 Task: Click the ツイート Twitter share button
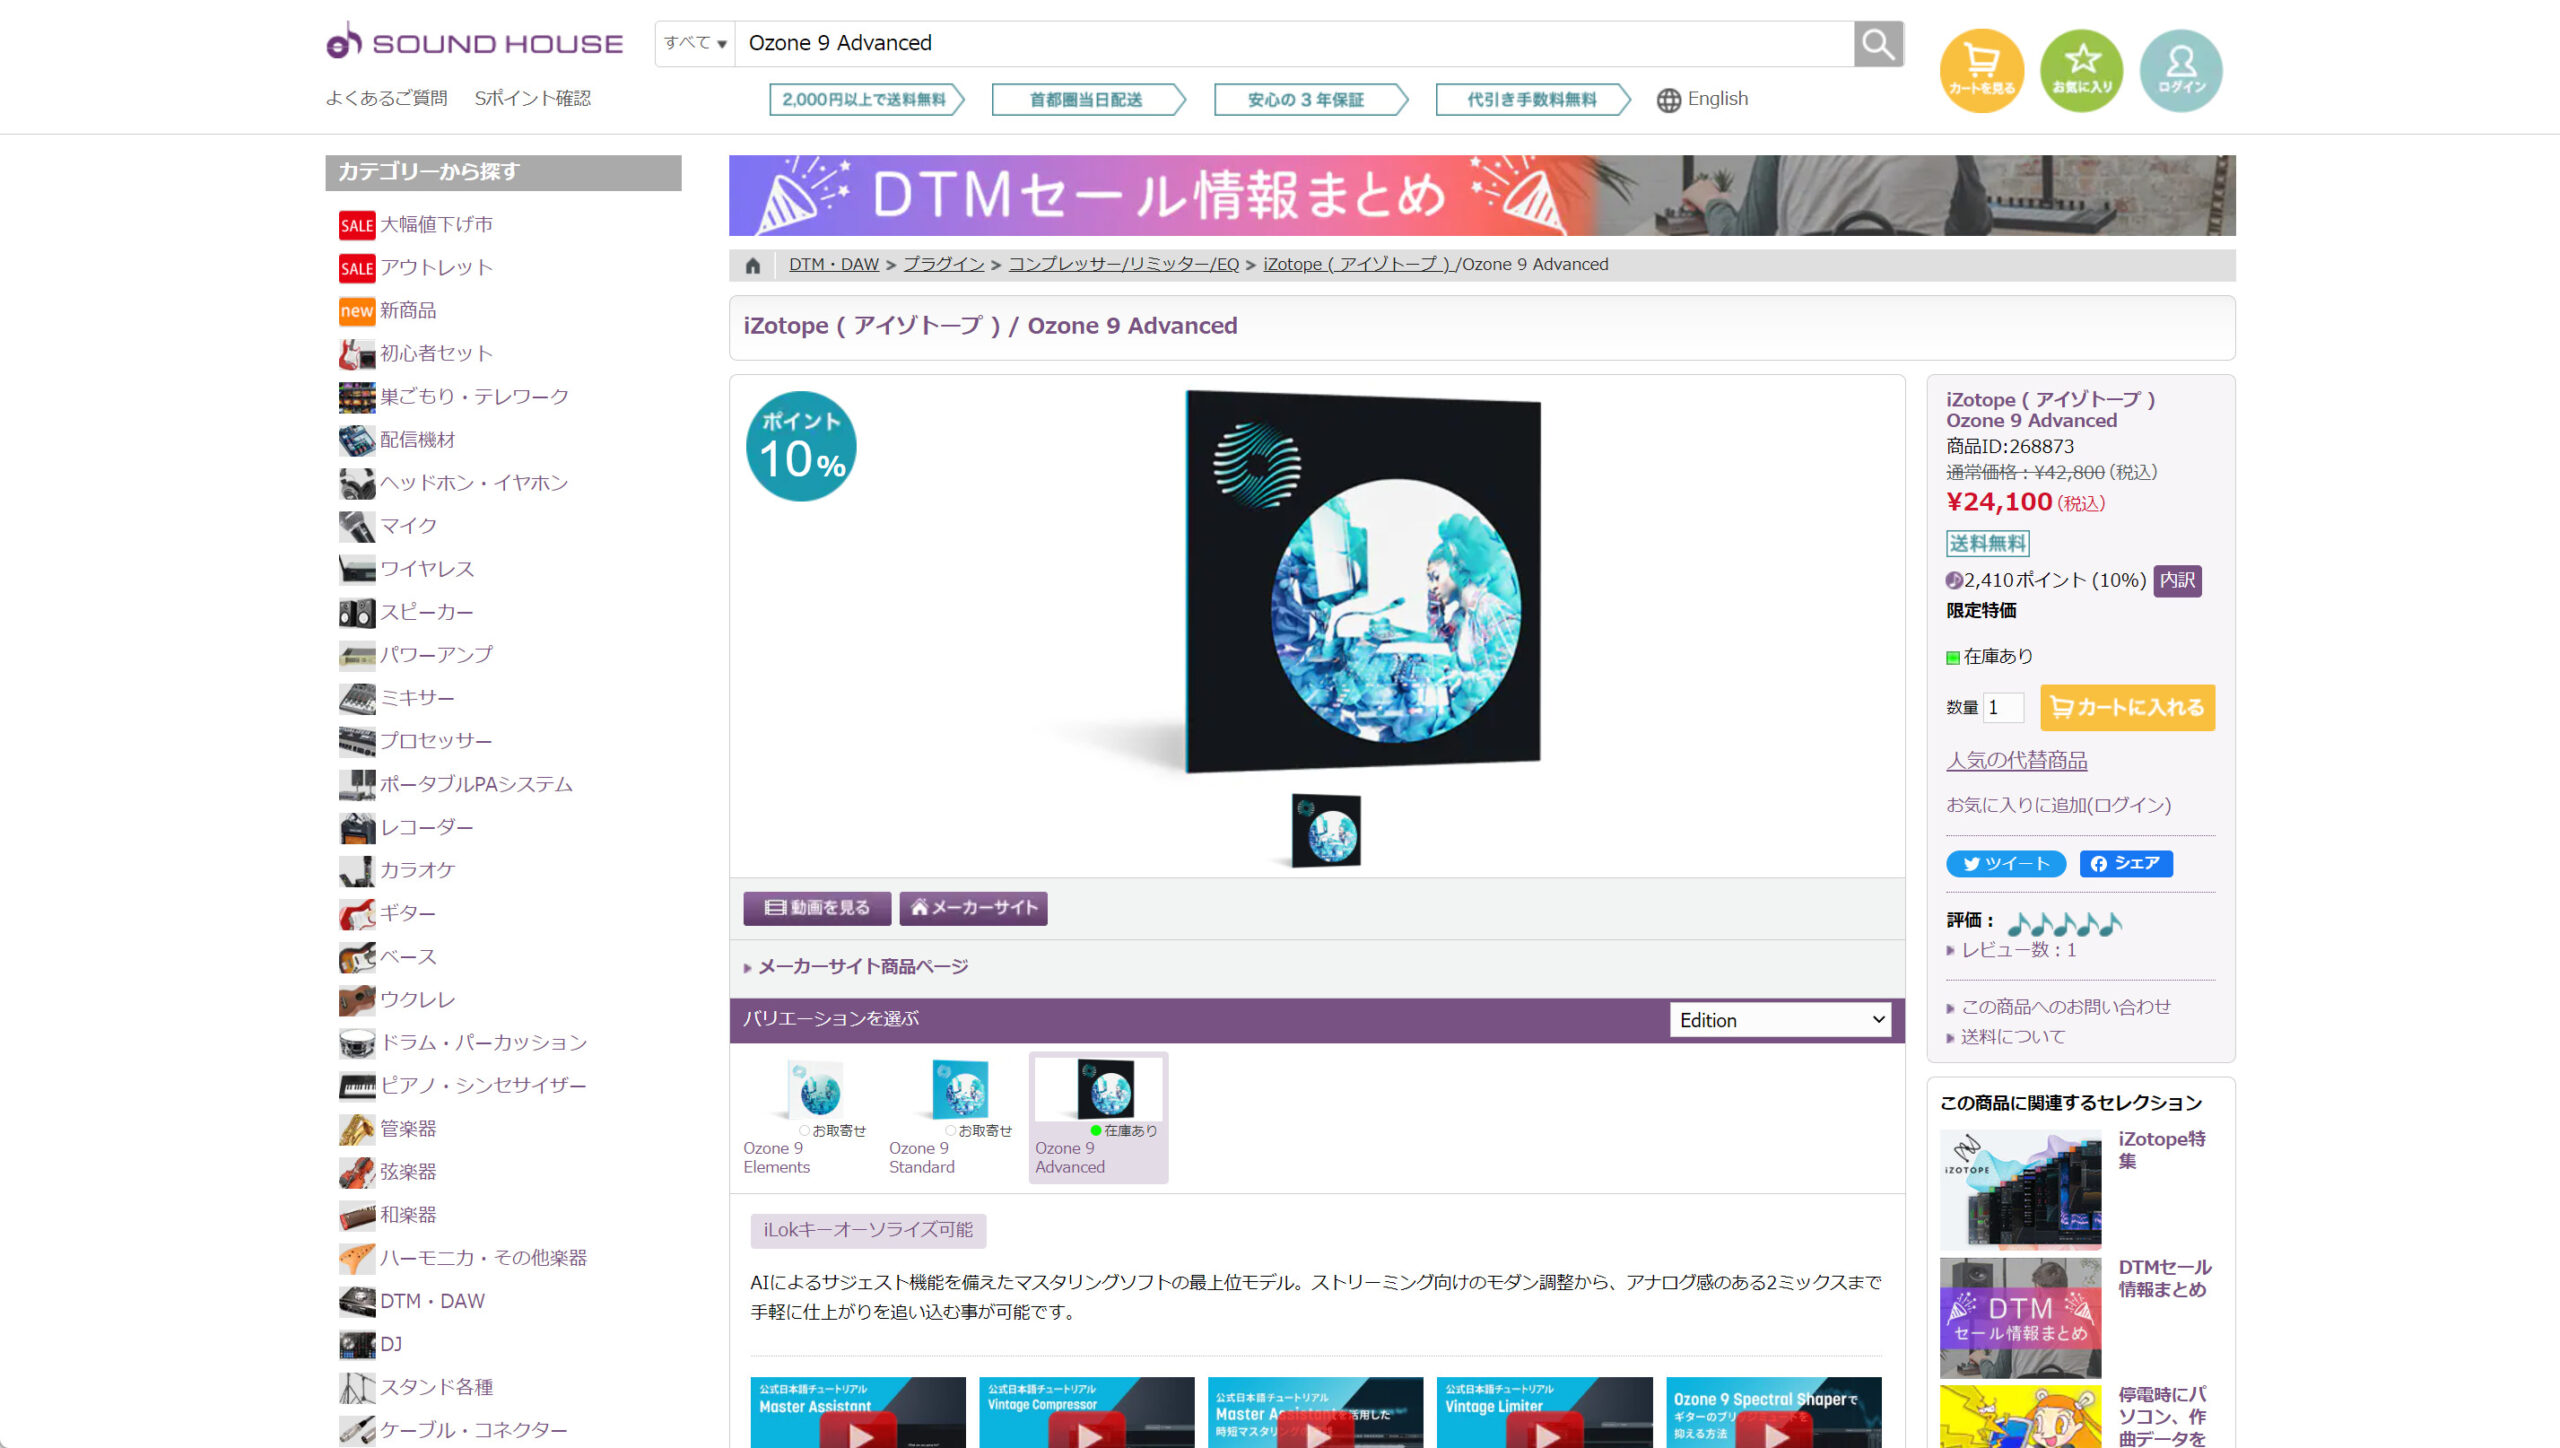[x=2006, y=864]
